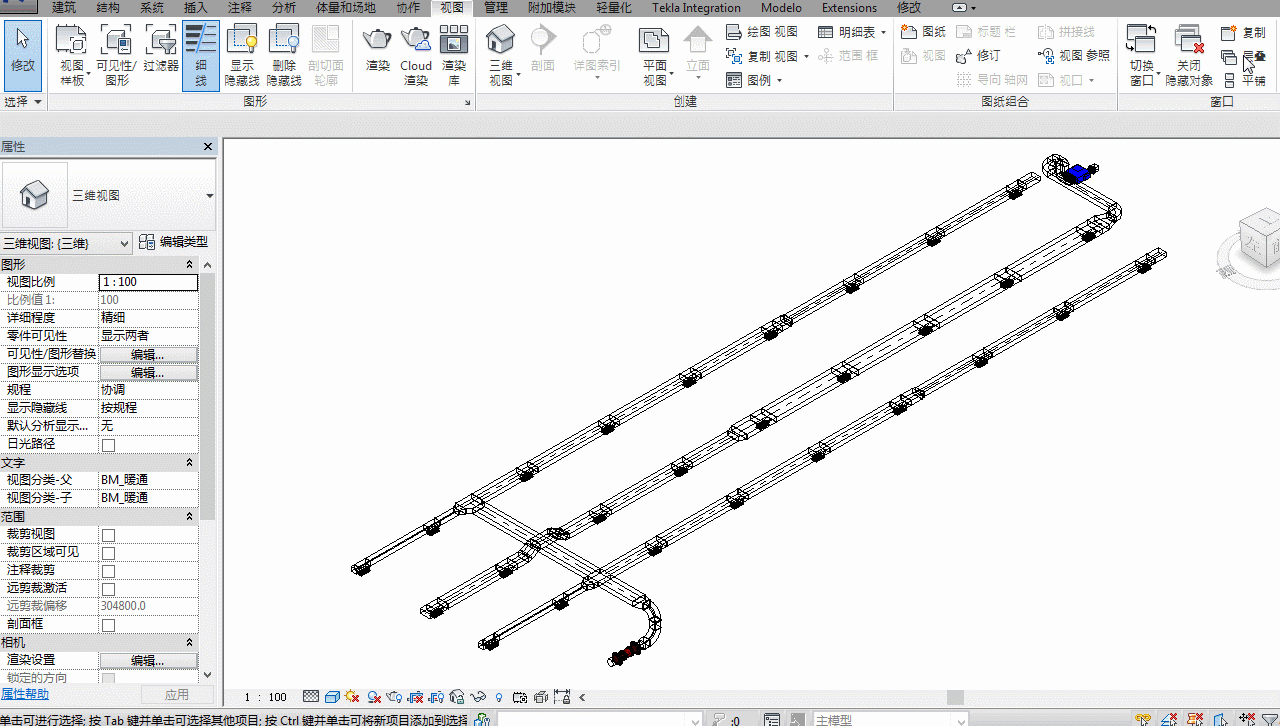Screen dimensions: 1280x726
Task: Open 可见性/图形 visibility graphics tool
Action: [x=117, y=55]
